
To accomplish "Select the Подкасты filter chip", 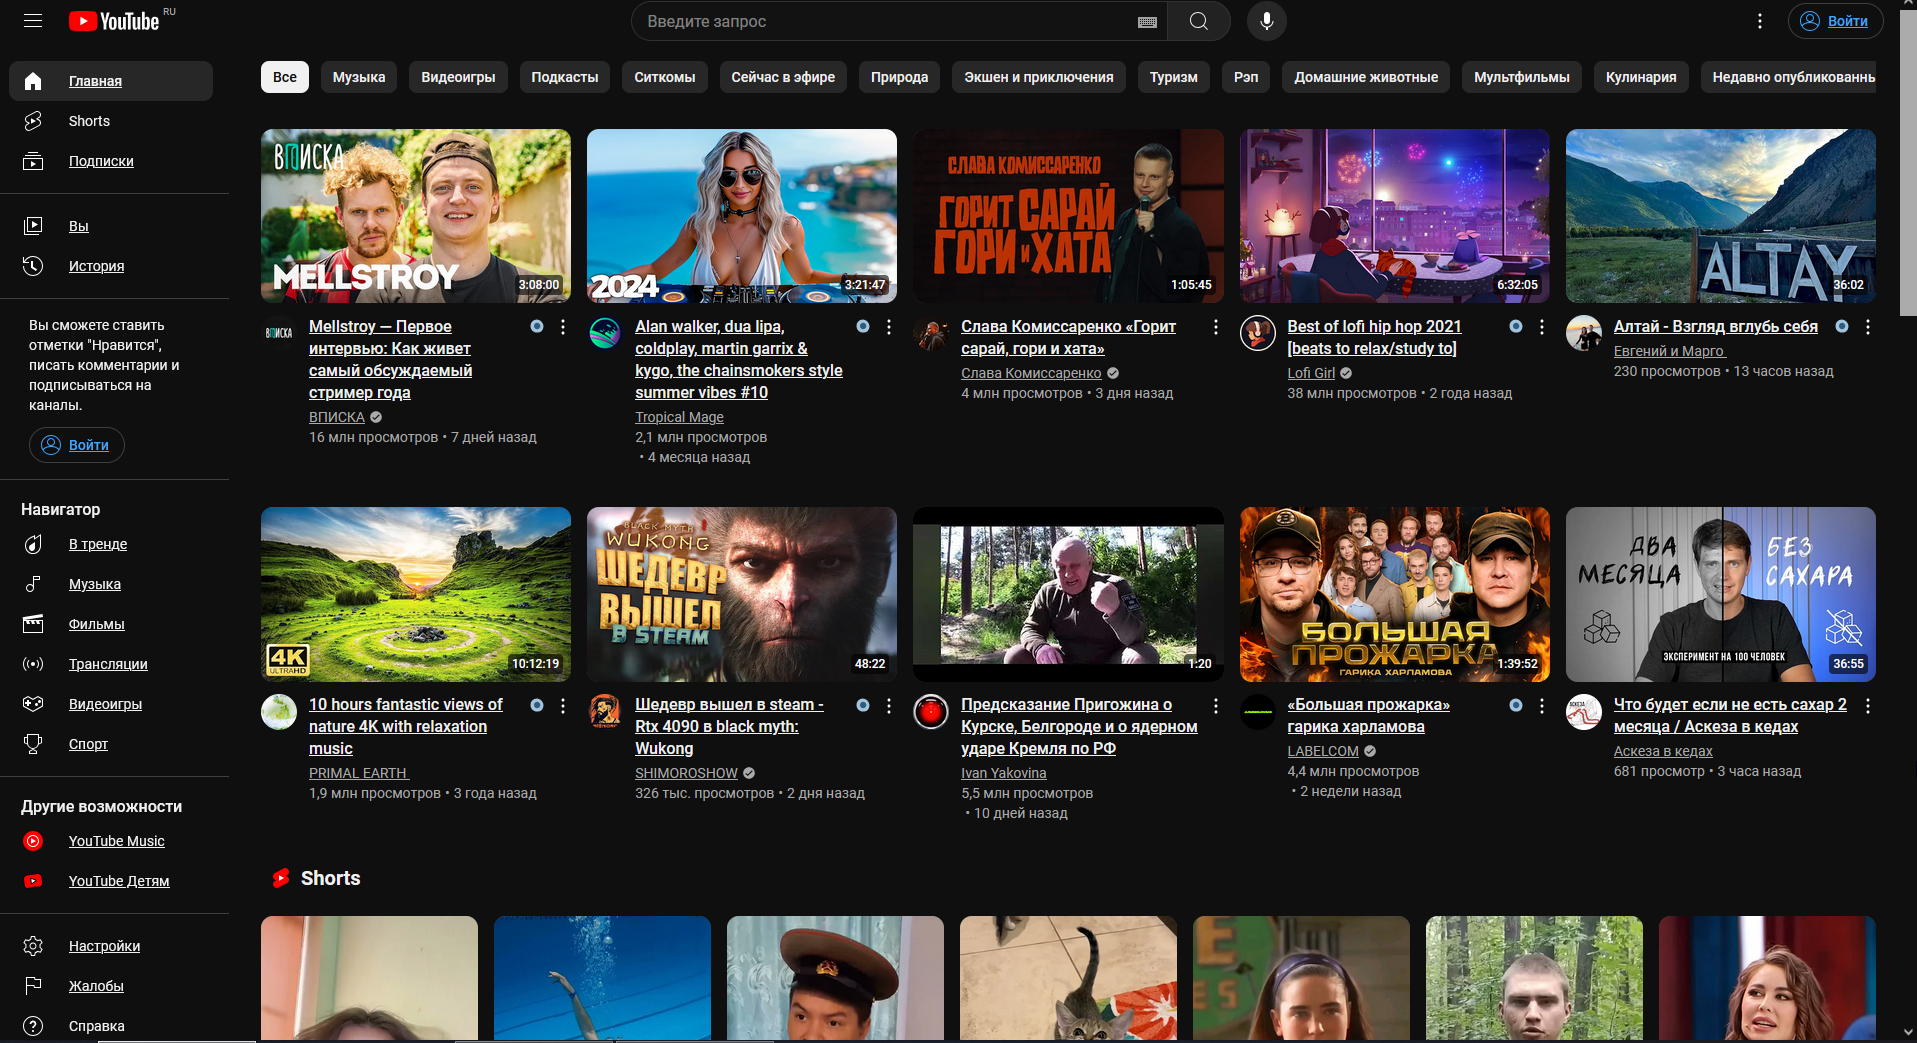I will (565, 77).
